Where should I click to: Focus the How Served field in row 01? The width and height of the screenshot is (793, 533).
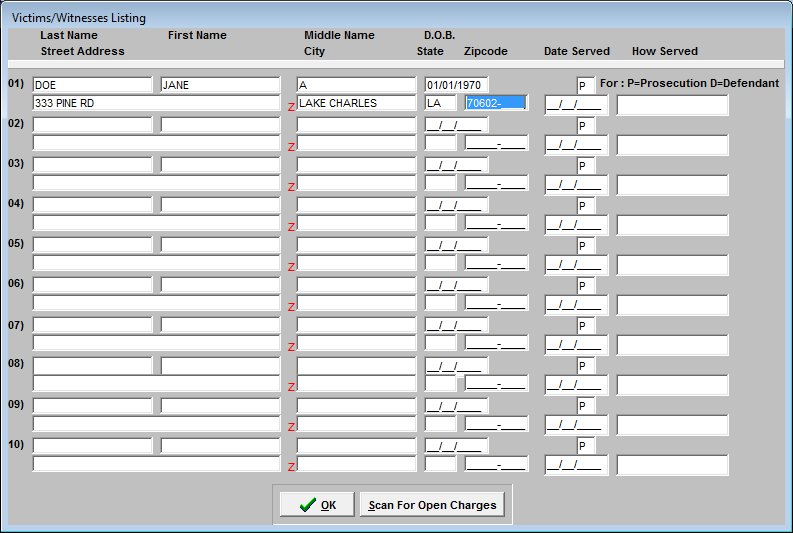672,104
